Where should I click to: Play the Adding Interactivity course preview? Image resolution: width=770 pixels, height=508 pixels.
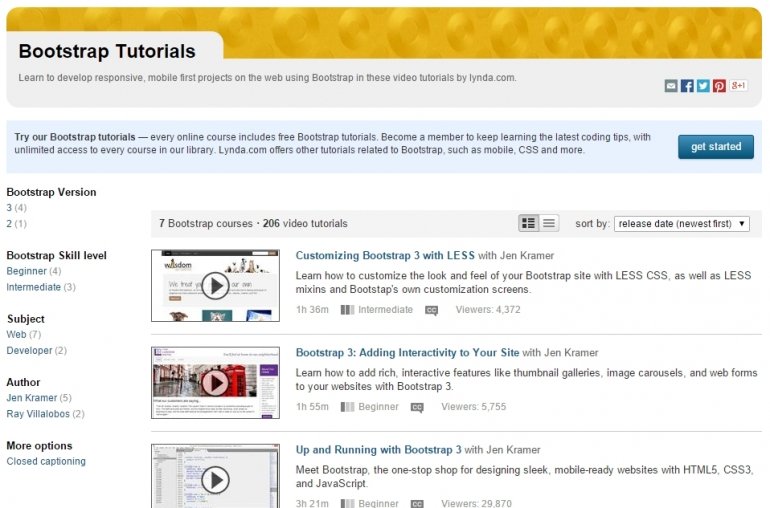215,383
